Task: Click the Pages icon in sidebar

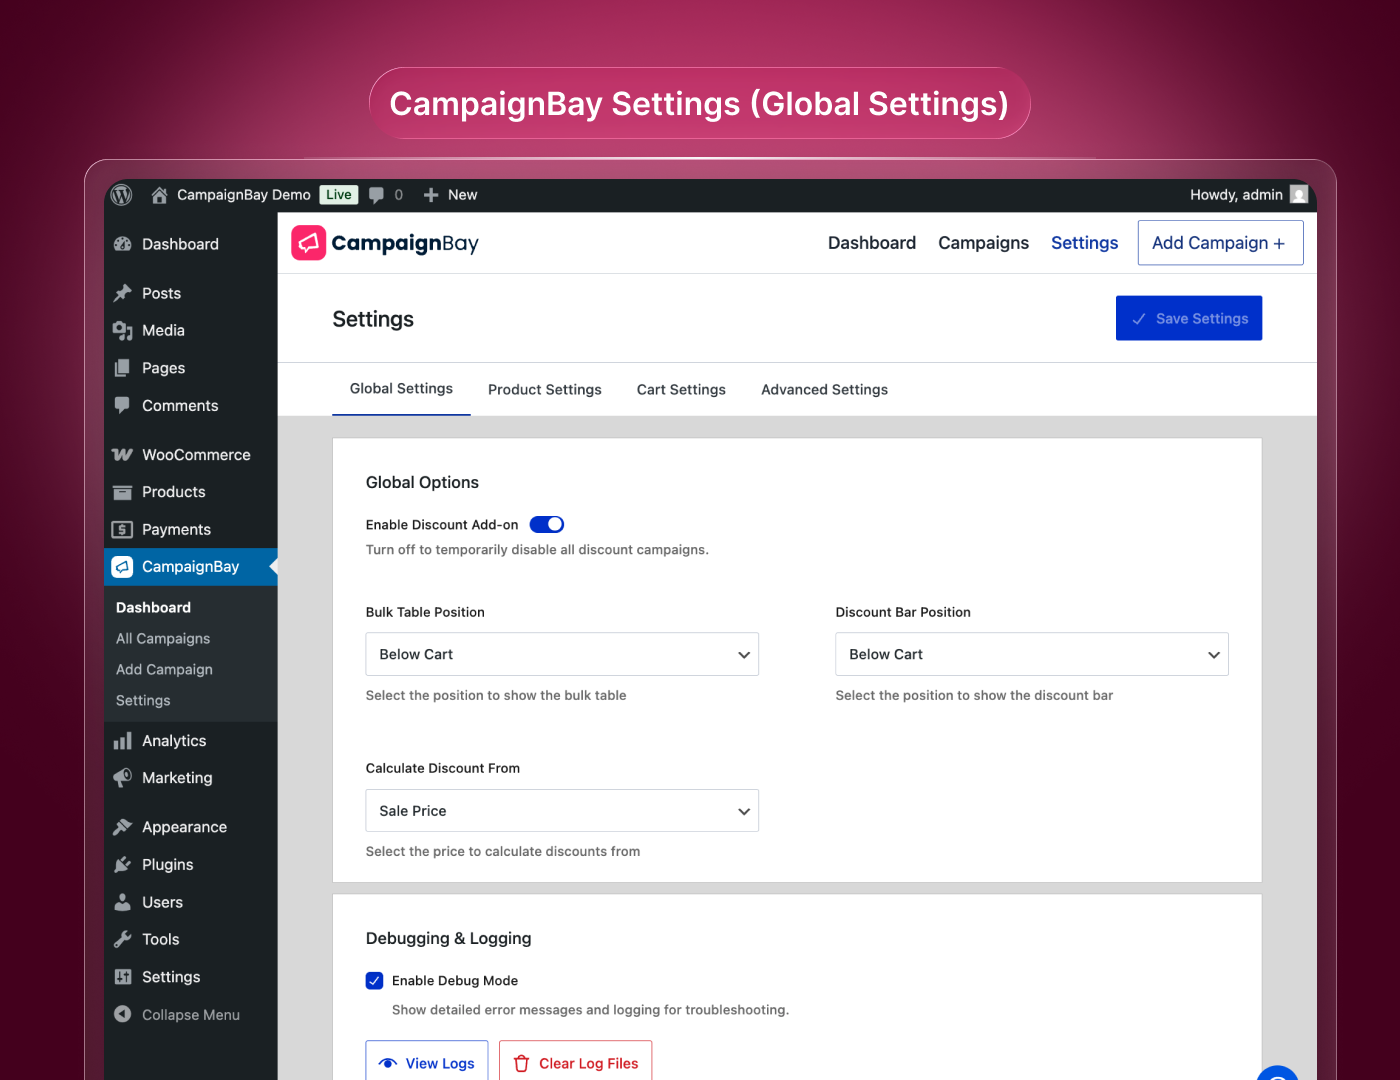Action: point(123,368)
